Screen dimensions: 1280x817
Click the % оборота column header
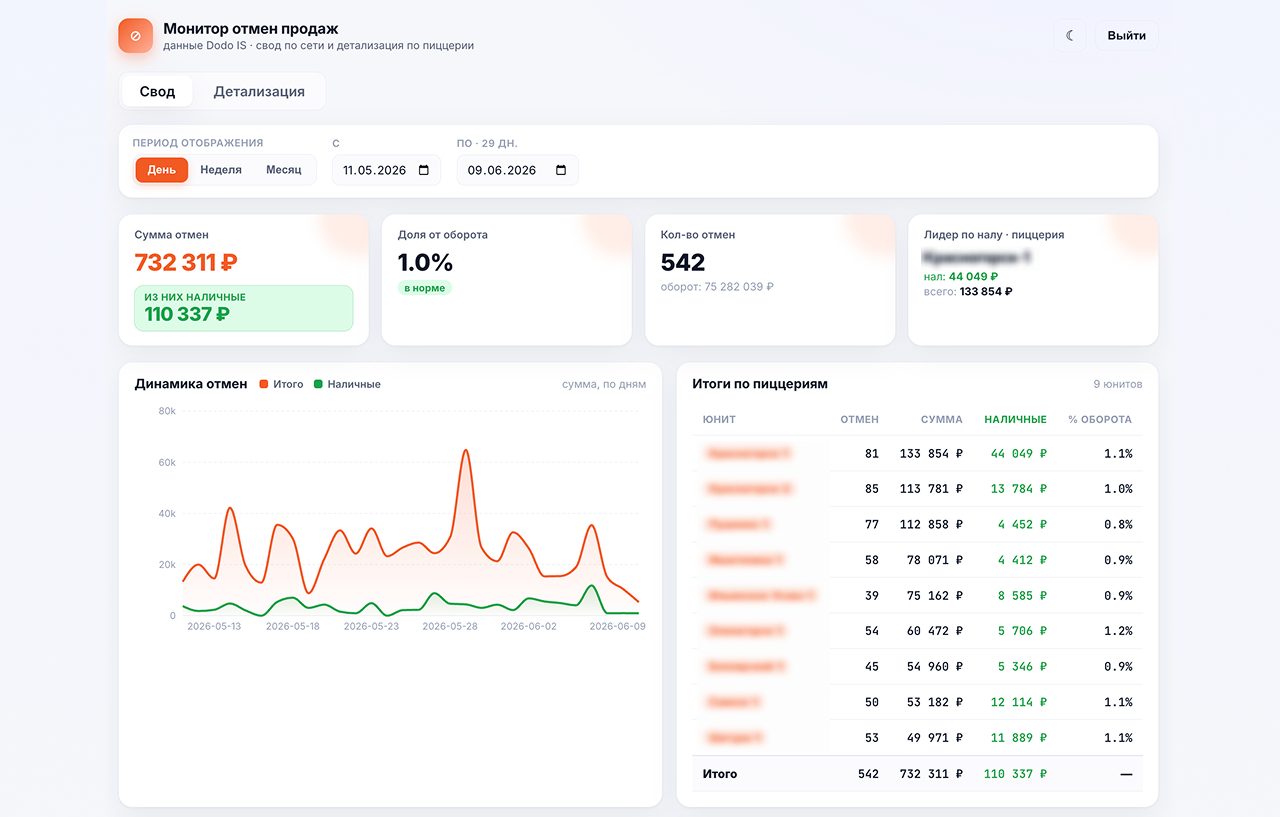pyautogui.click(x=1100, y=420)
